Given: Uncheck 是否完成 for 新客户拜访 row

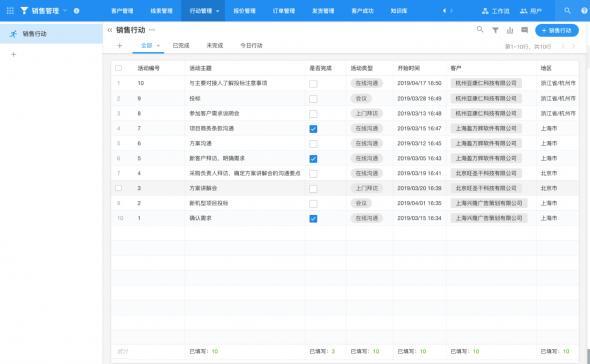Looking at the screenshot, I should [x=313, y=159].
